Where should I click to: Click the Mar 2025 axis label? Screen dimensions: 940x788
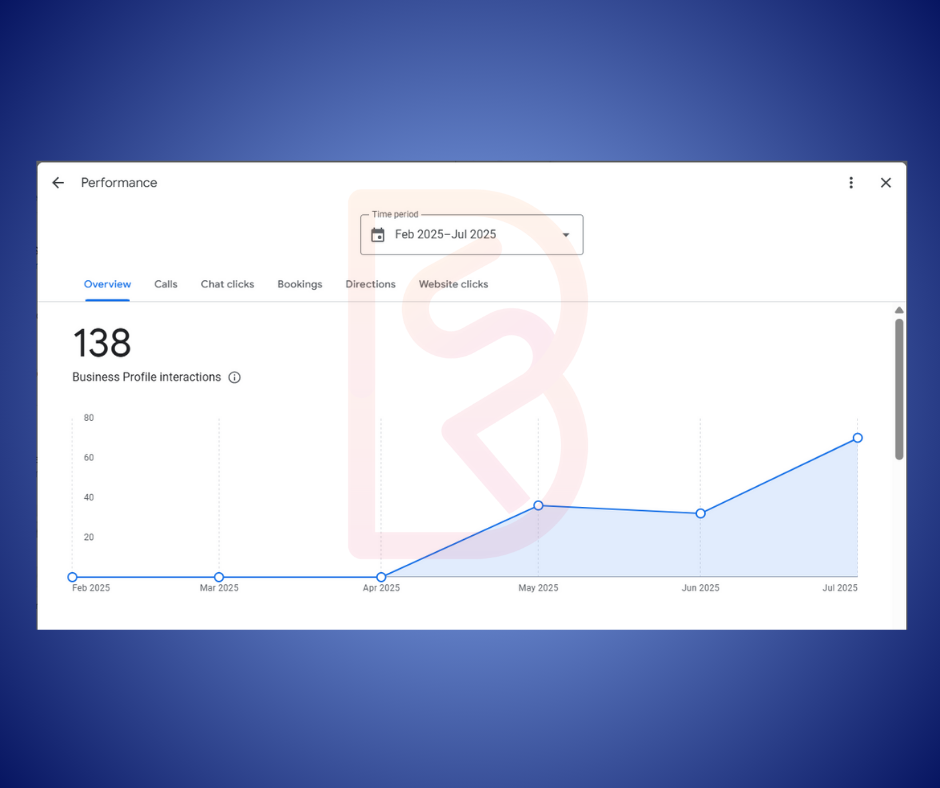point(219,588)
